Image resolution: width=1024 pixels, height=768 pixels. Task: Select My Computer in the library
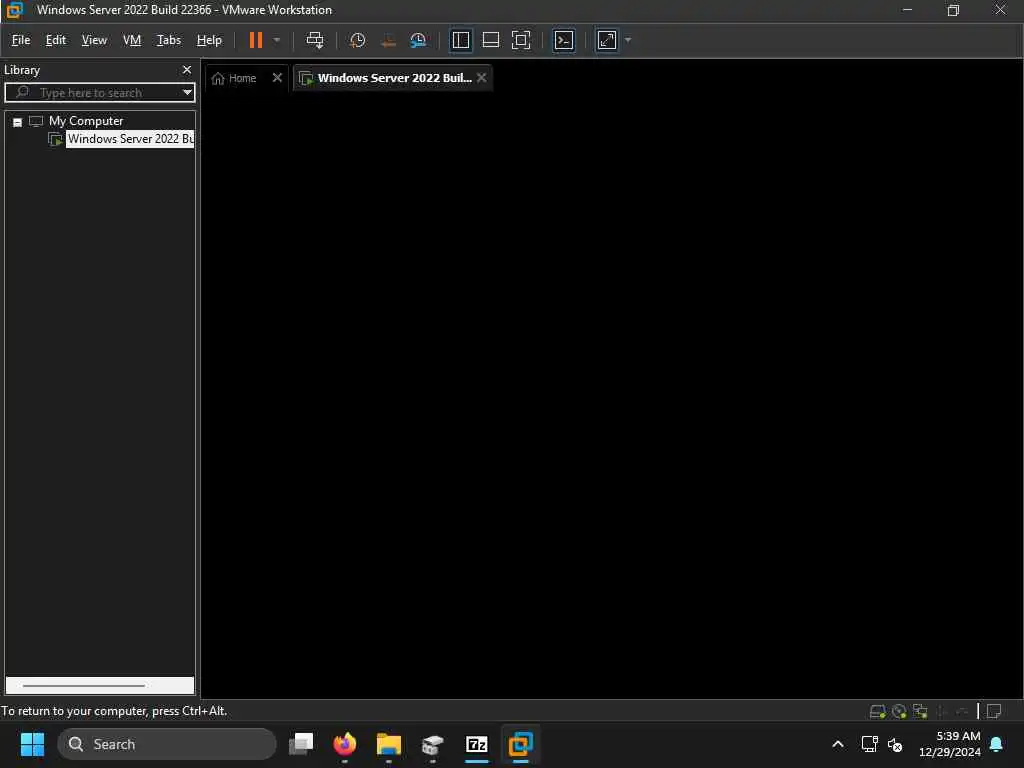coord(86,121)
